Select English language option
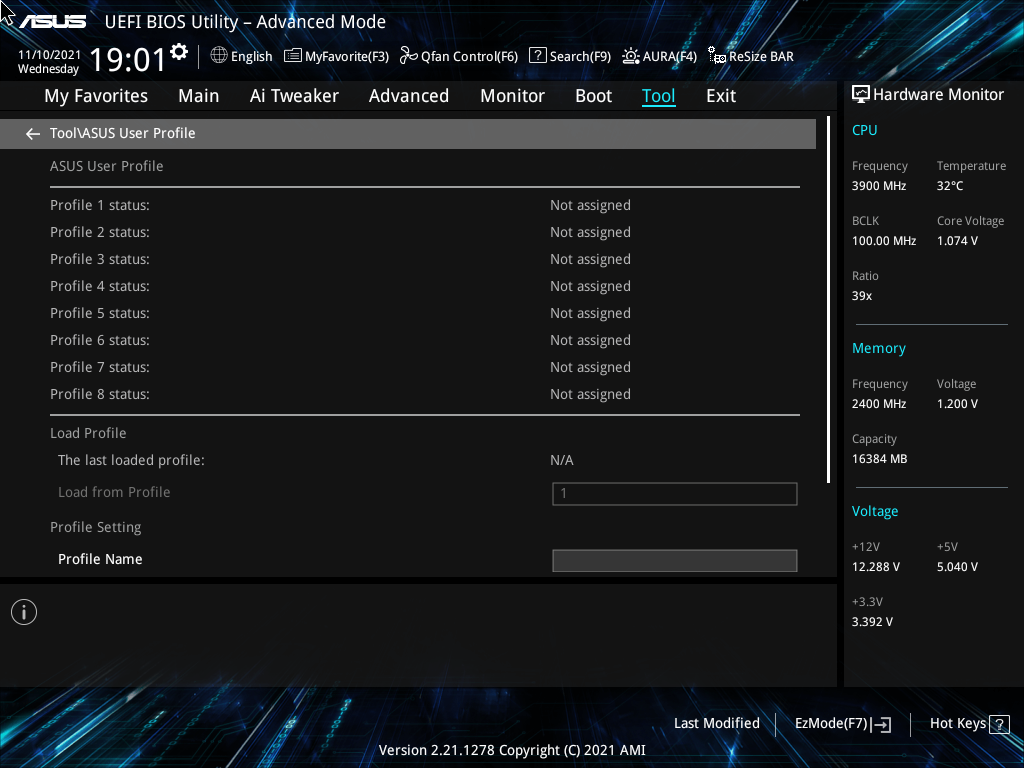 [x=251, y=57]
